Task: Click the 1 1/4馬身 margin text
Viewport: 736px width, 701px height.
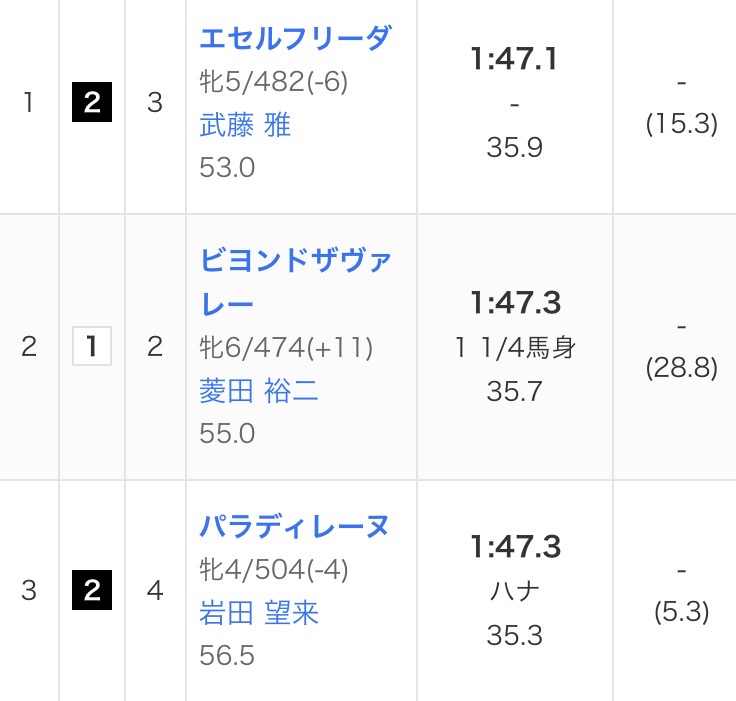Action: (x=515, y=347)
